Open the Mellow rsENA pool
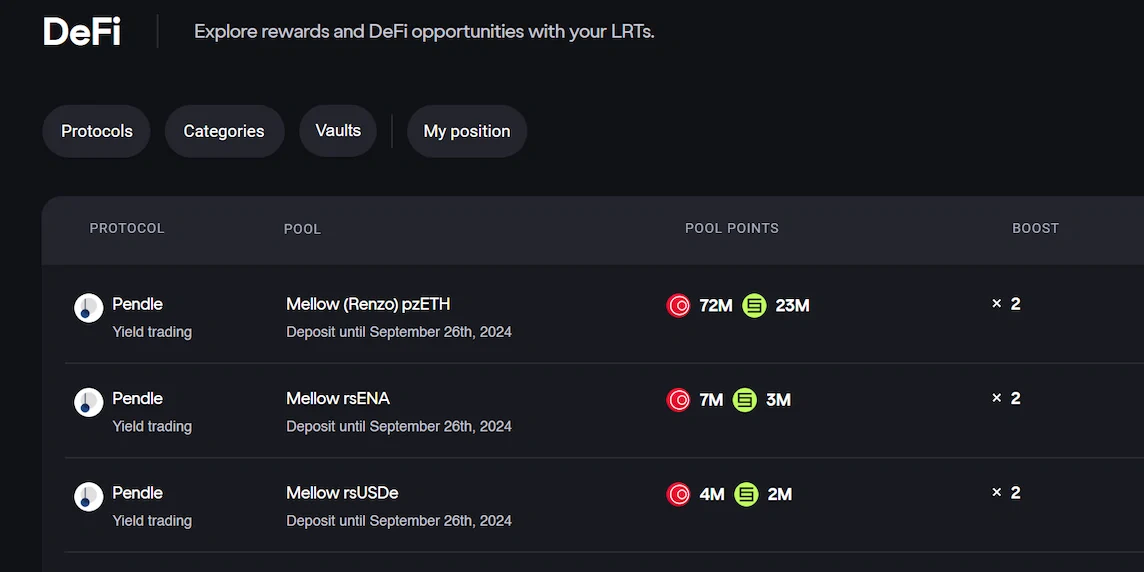Image resolution: width=1144 pixels, height=572 pixels. [338, 398]
